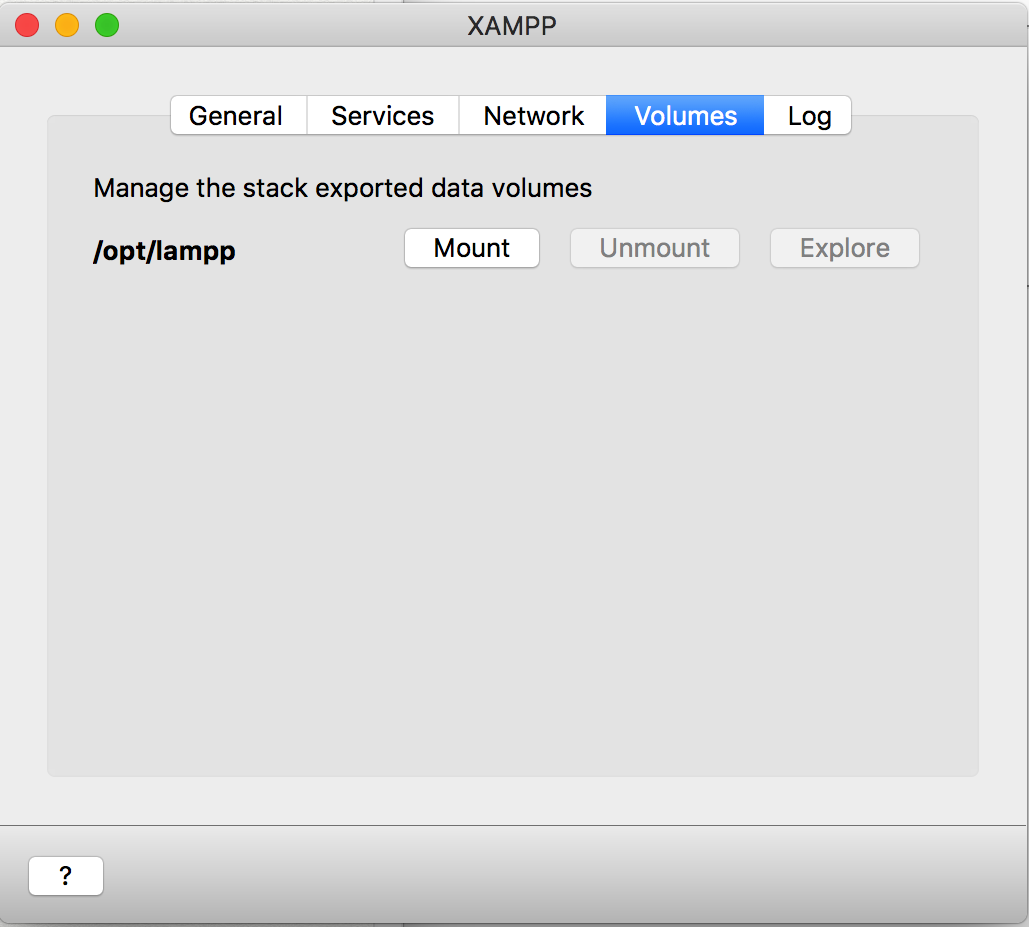This screenshot has height=927, width=1029.
Task: Open General settings of XAMPP
Action: click(238, 115)
